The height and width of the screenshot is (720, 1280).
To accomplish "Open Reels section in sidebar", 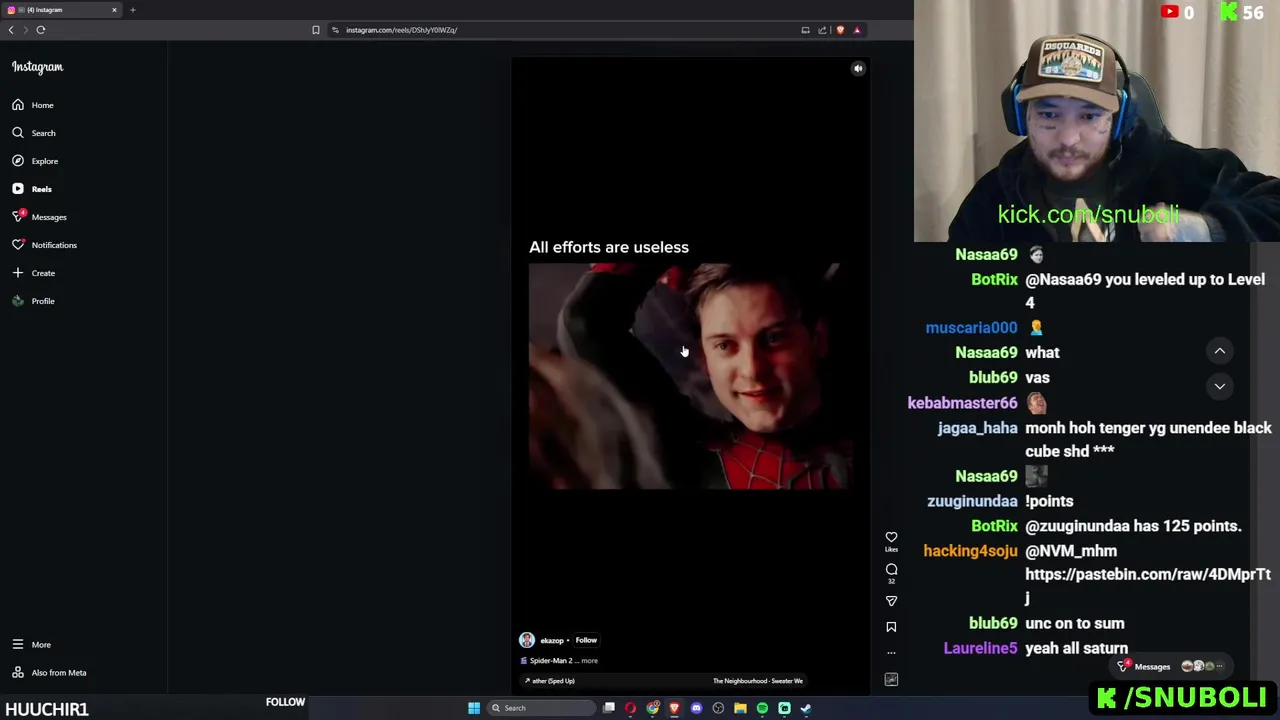I will [x=32, y=189].
